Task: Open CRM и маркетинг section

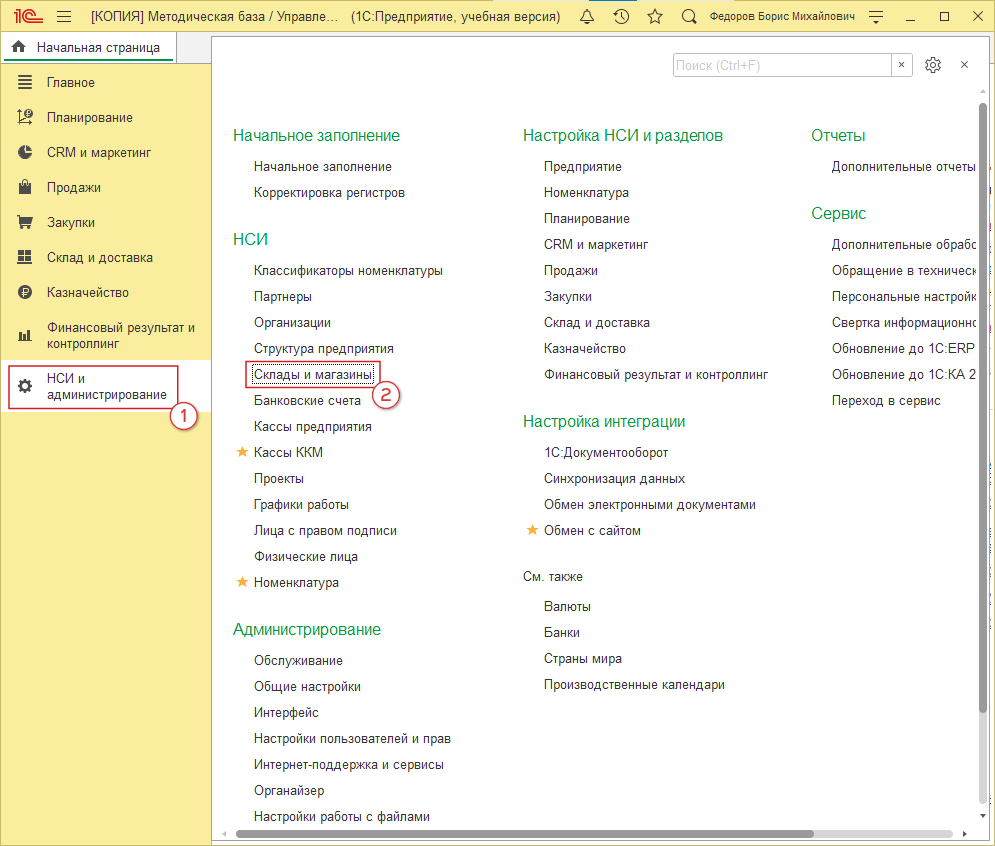Action: [x=98, y=152]
